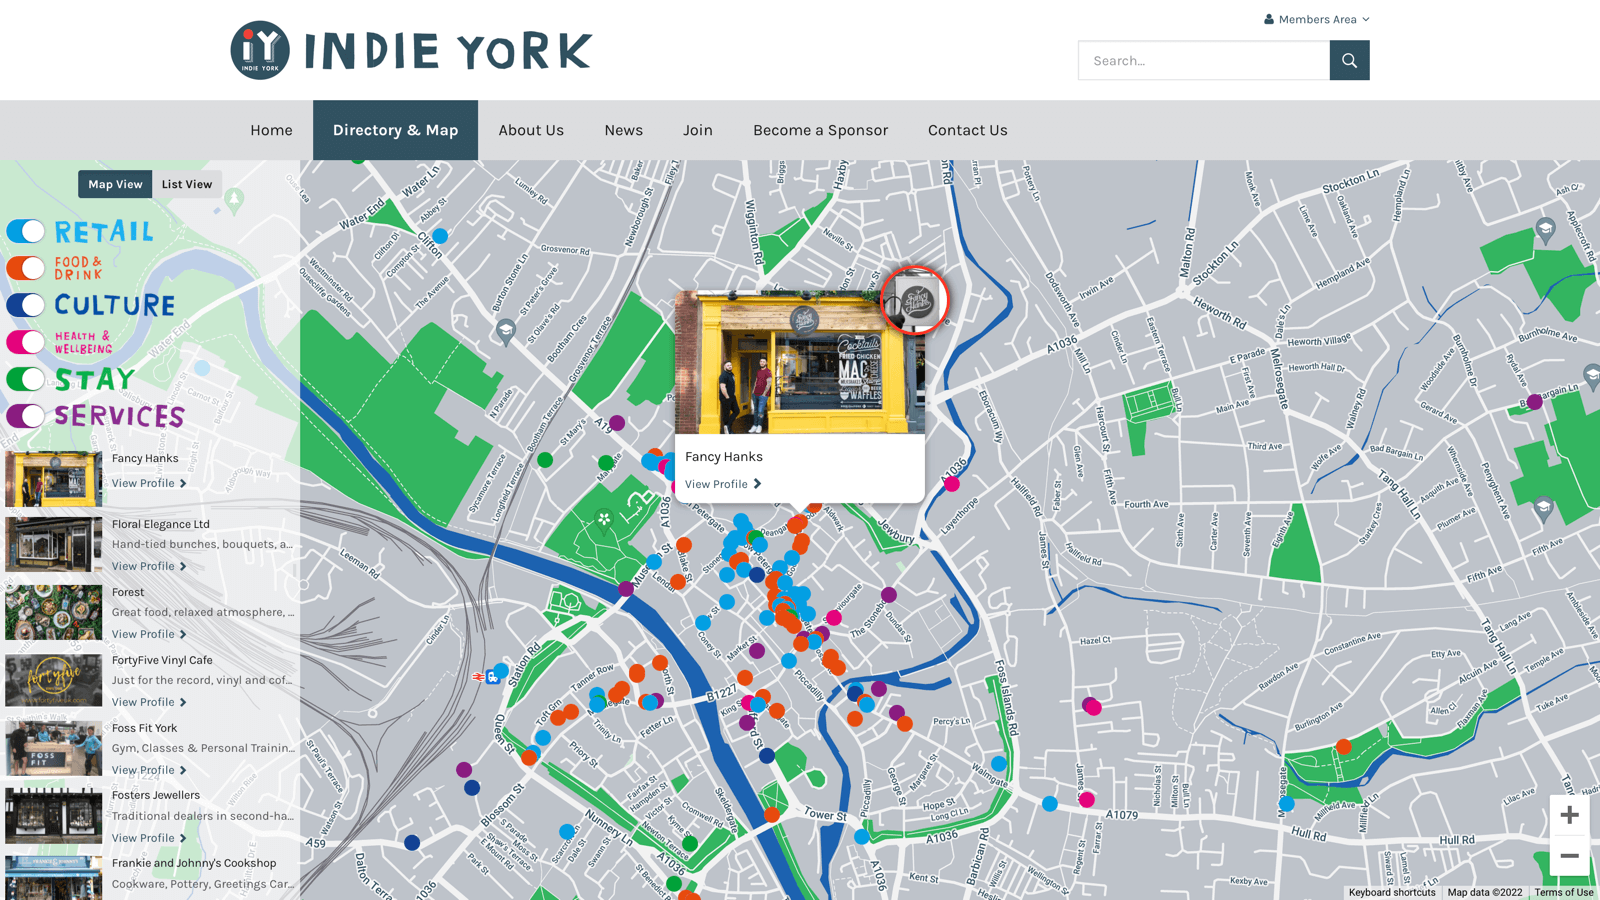Disable the Stay category filter
The image size is (1600, 900).
(x=26, y=379)
